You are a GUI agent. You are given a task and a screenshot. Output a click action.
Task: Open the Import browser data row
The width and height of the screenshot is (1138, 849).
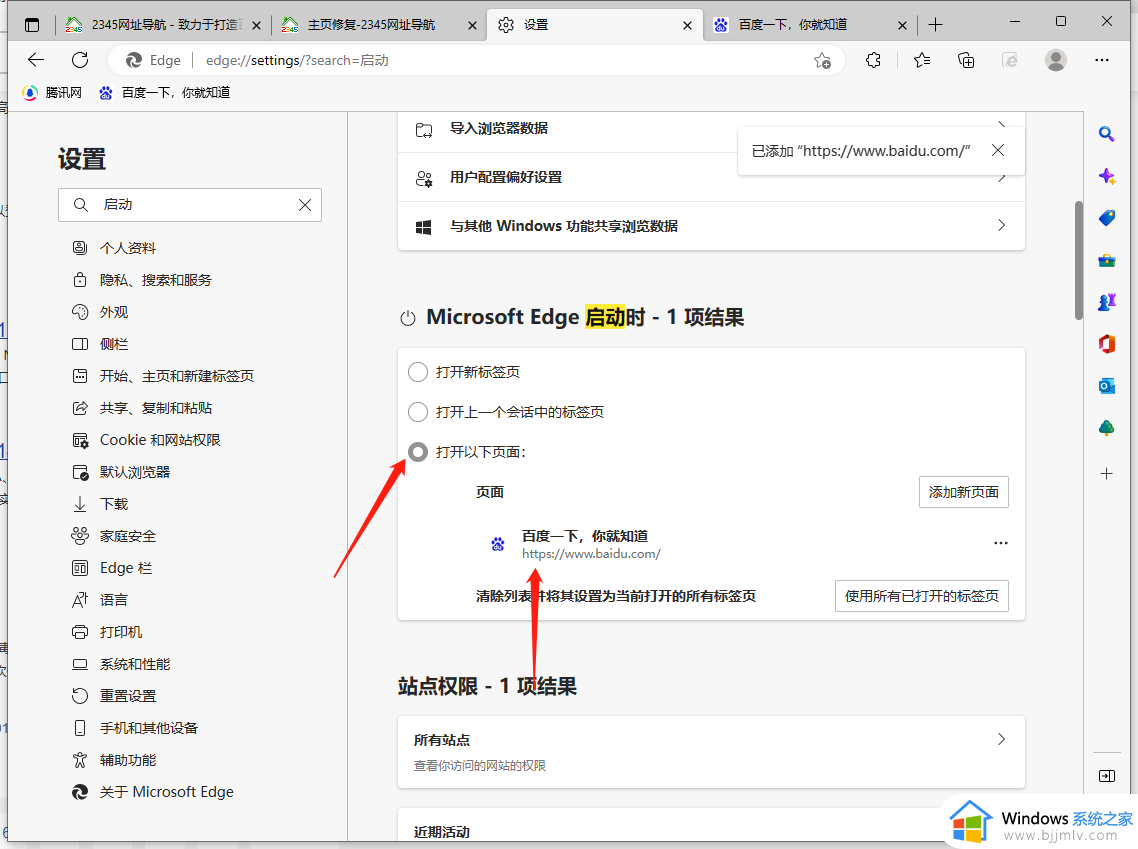(711, 129)
